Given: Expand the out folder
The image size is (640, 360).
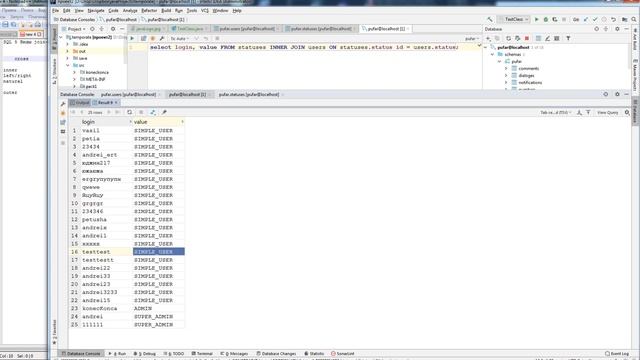Looking at the screenshot, I should [68, 51].
